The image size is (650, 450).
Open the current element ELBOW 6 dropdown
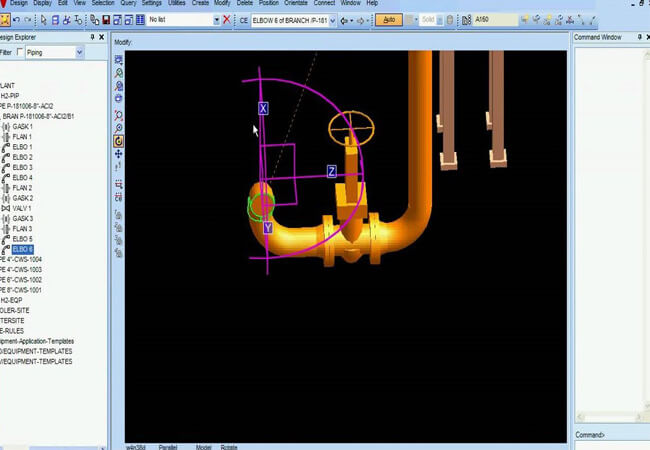coord(332,20)
